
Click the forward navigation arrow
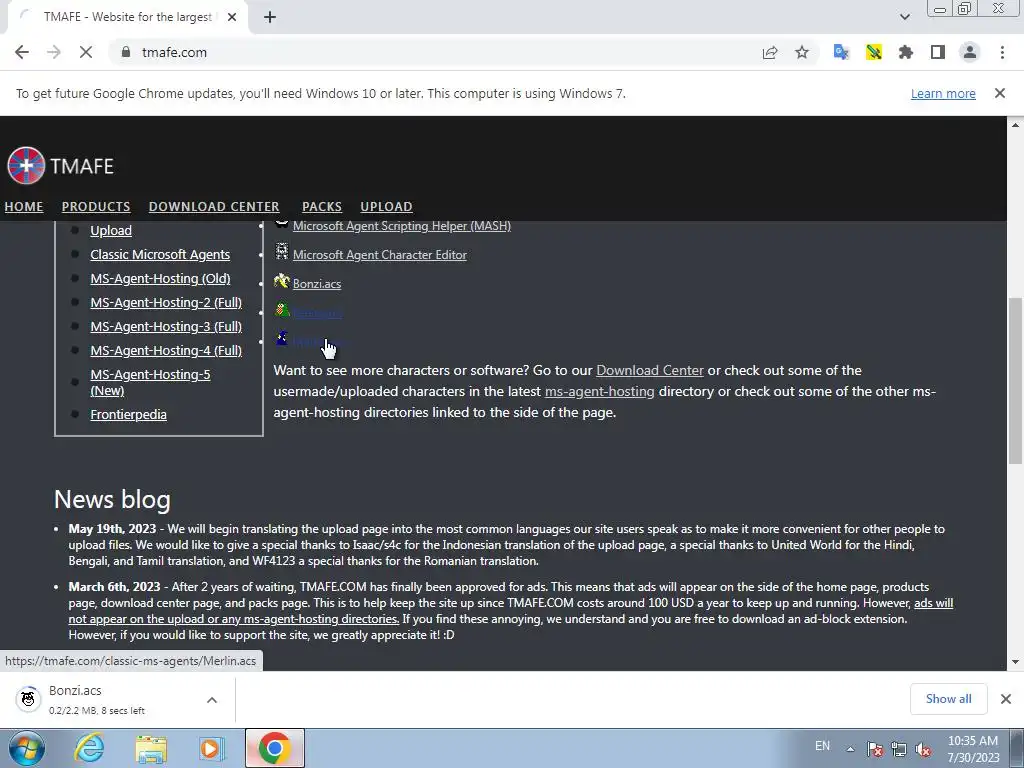click(54, 52)
